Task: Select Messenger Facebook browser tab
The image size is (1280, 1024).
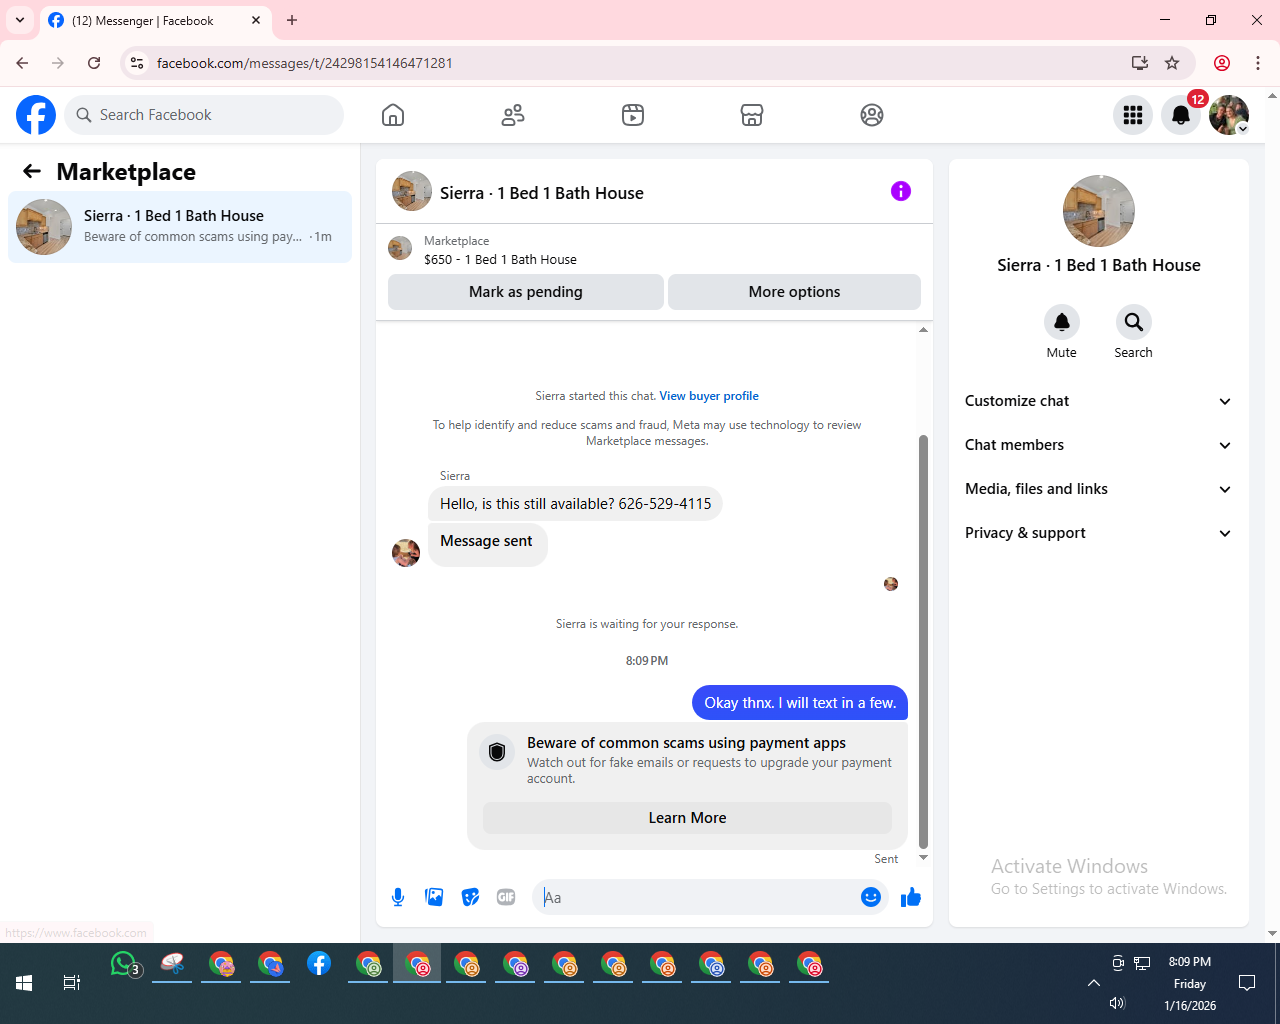Action: pyautogui.click(x=155, y=21)
